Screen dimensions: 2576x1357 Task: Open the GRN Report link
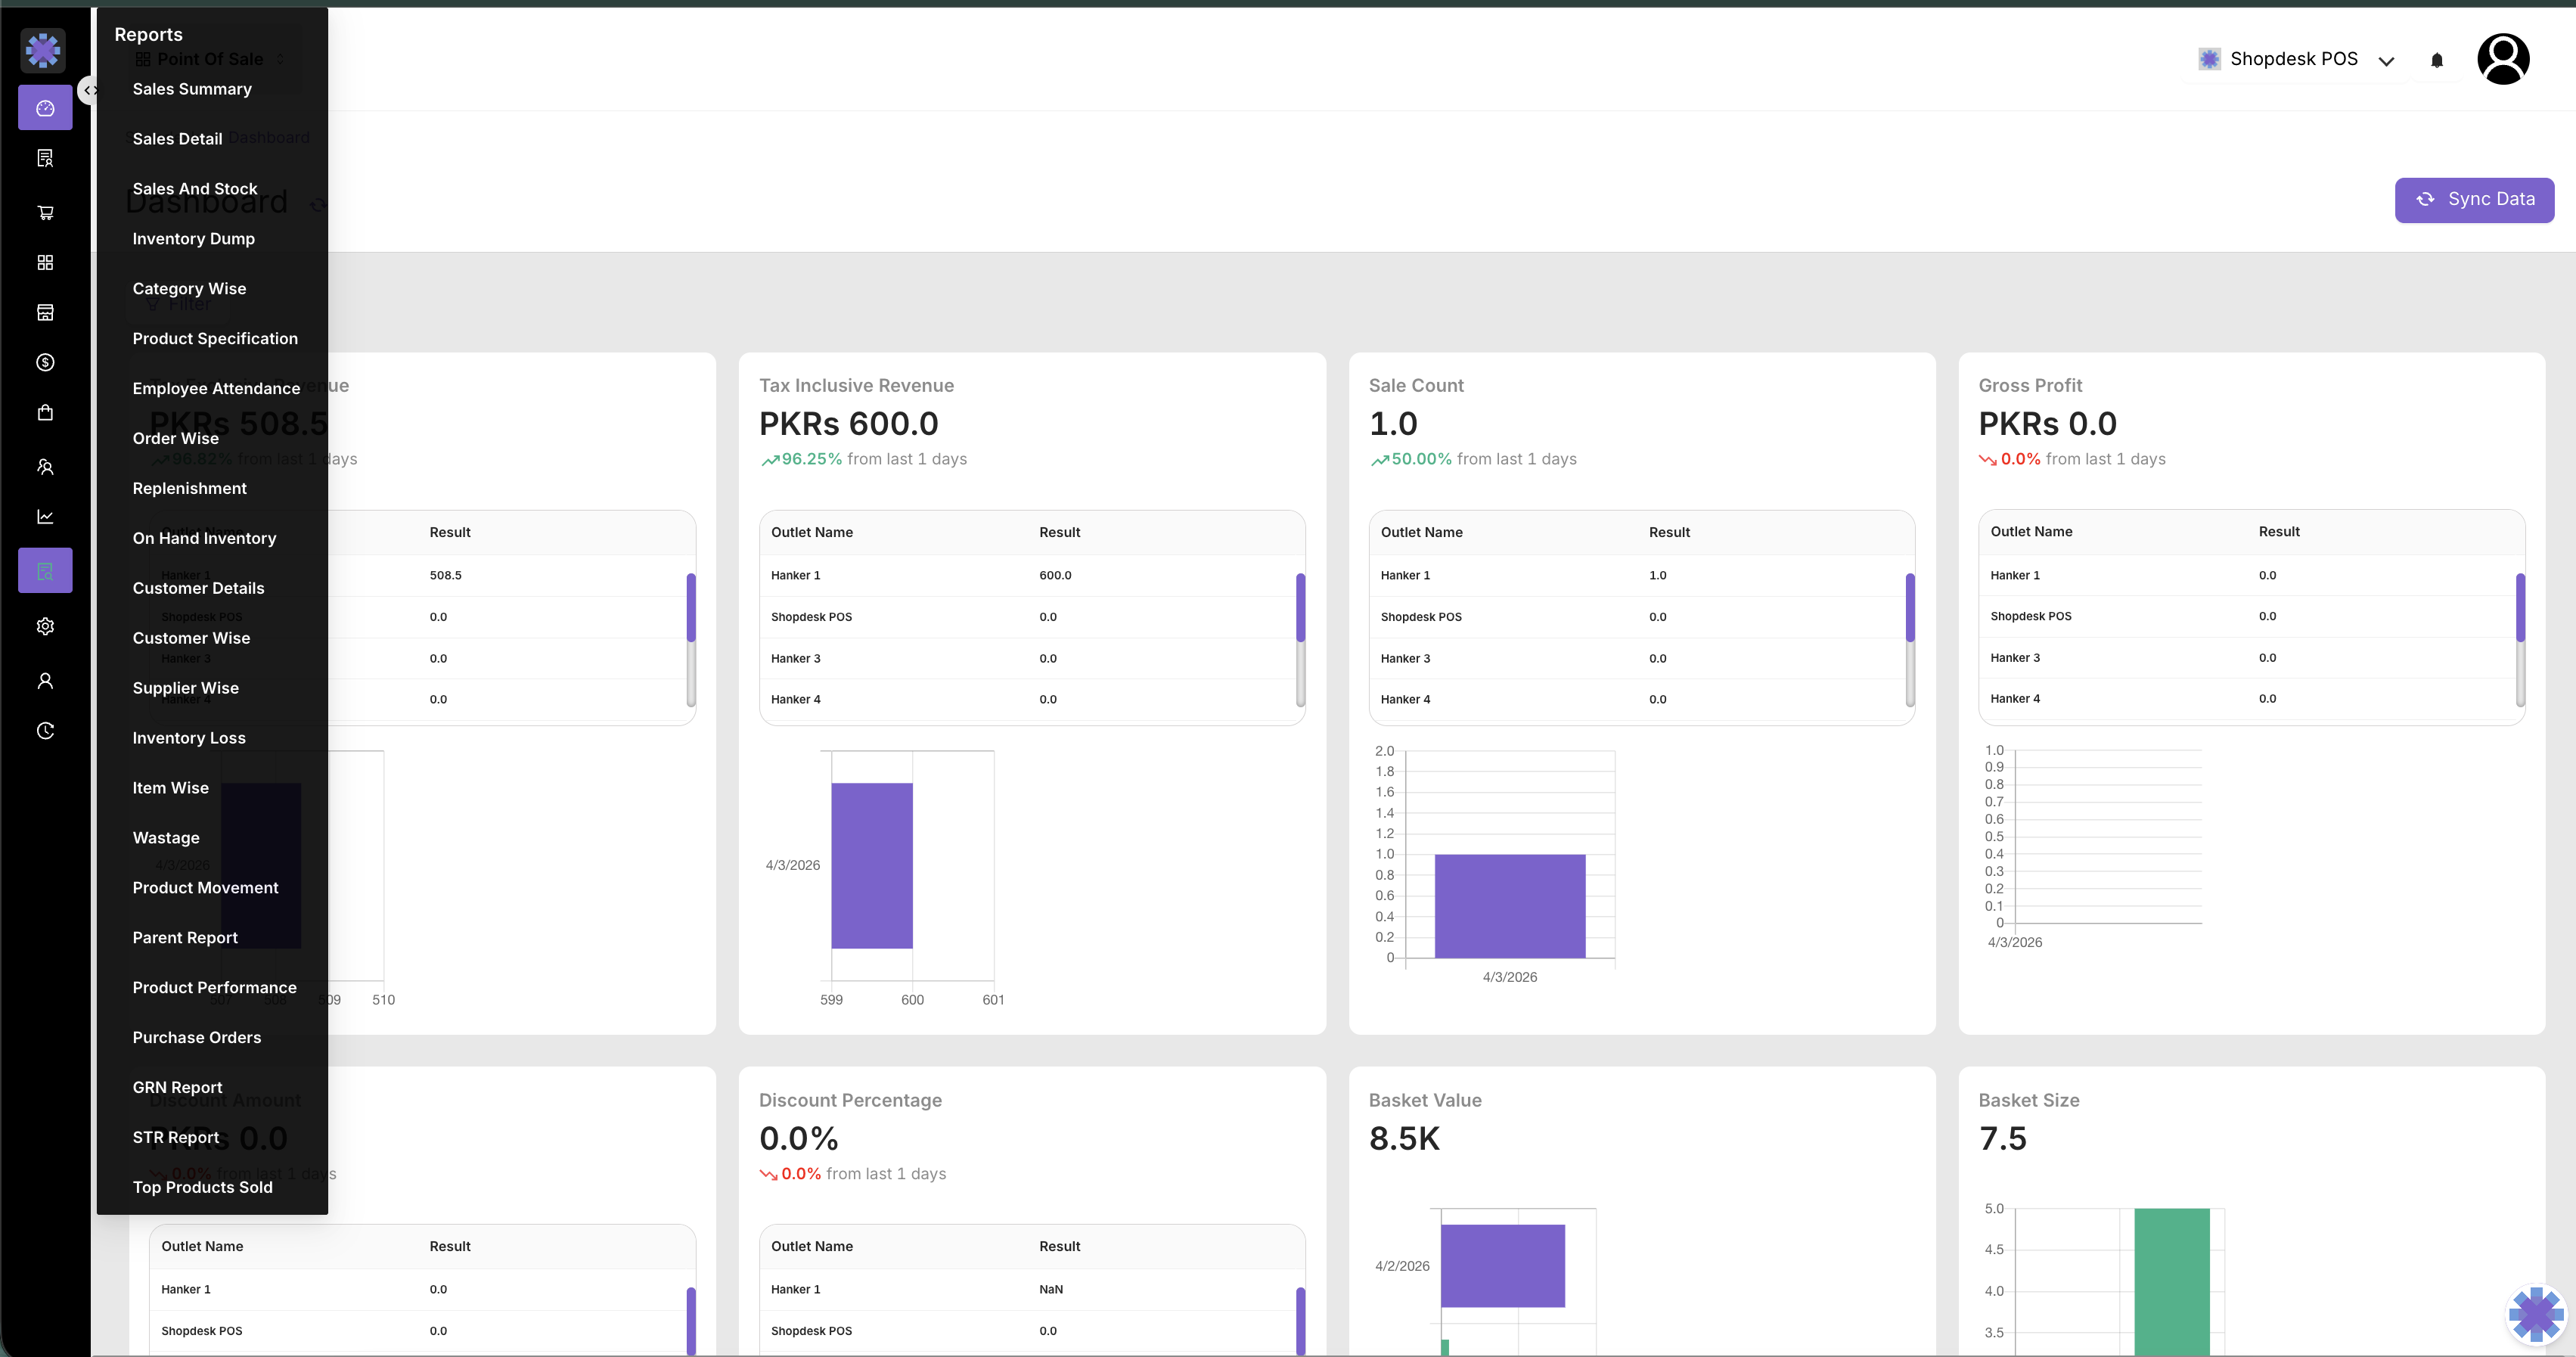177,1087
